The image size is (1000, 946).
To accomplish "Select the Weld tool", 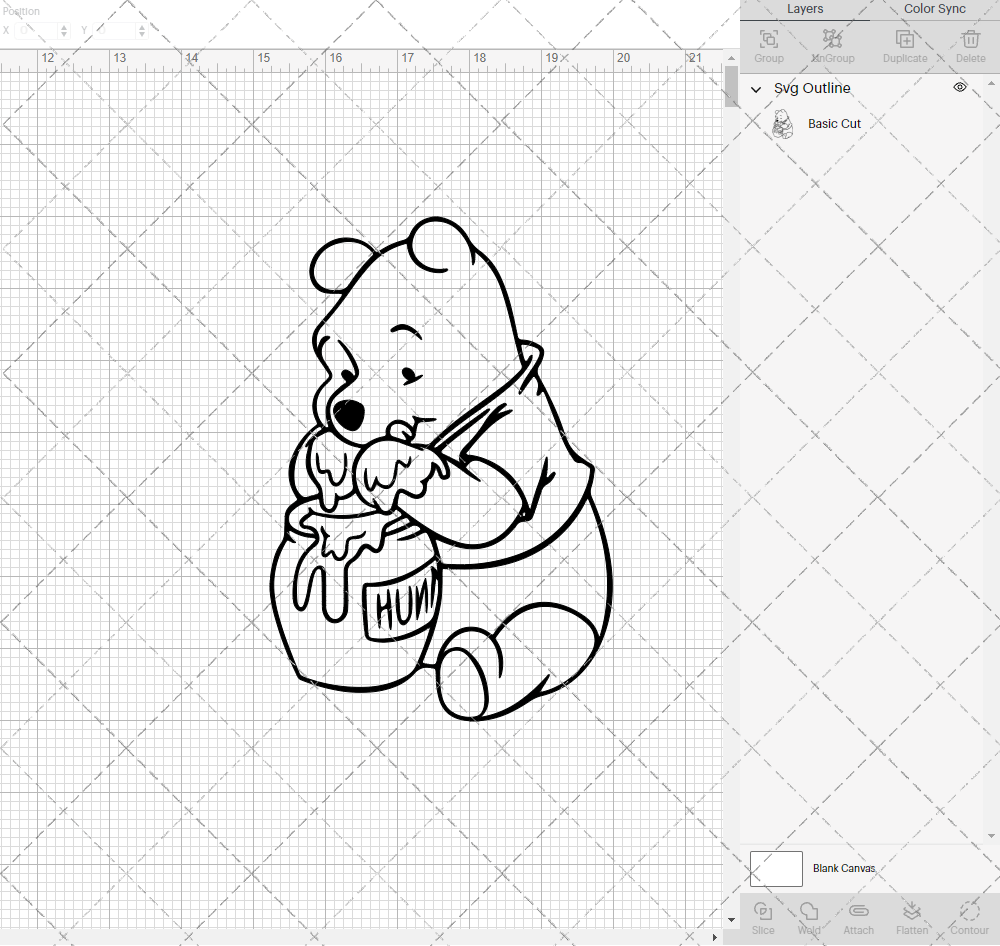I will click(x=808, y=913).
